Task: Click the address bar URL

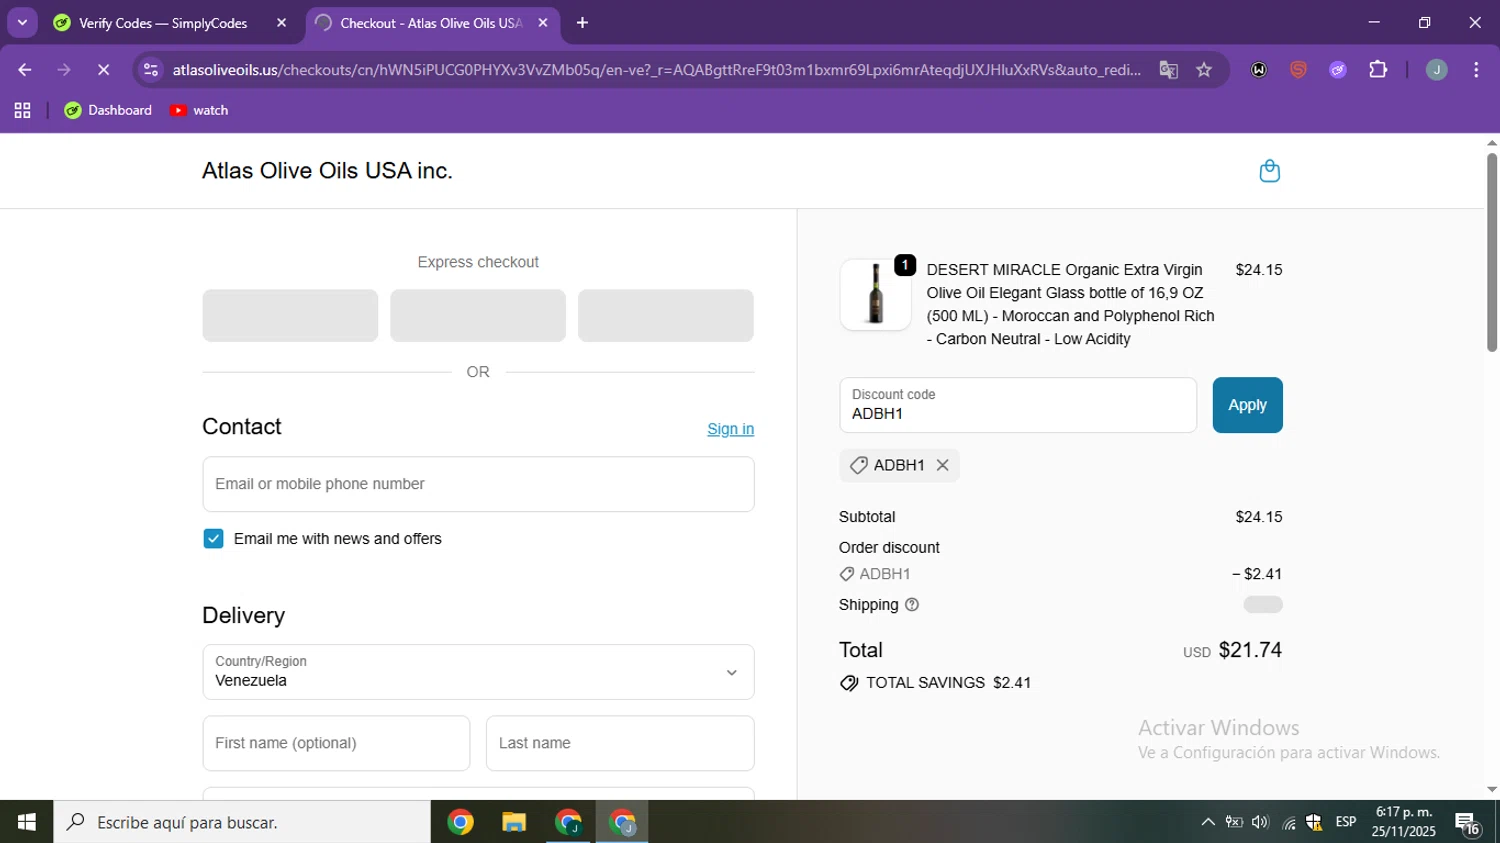Action: tap(656, 70)
